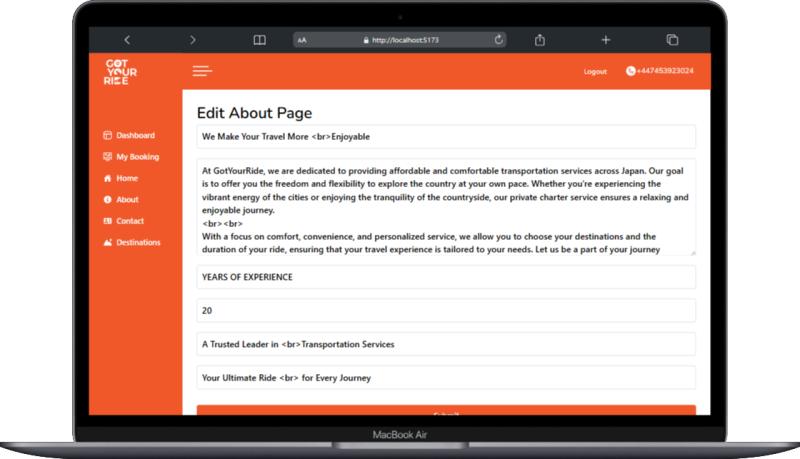Click the field containing 20
Image resolution: width=800 pixels, height=459 pixels.
[446, 311]
